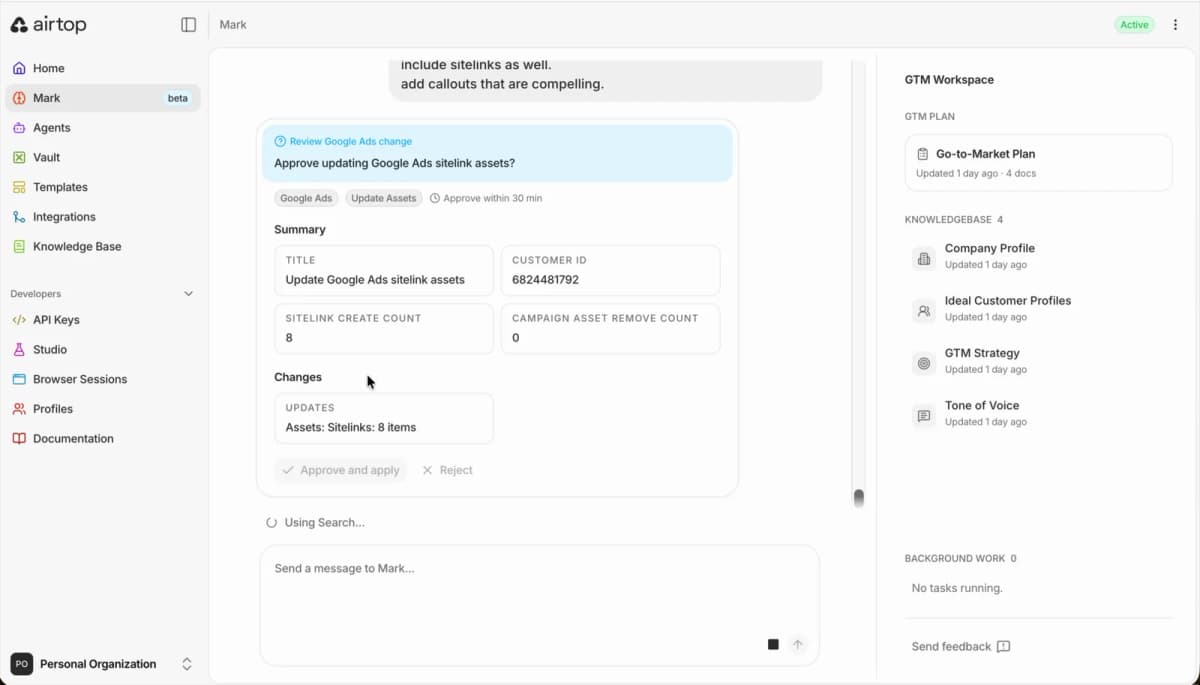Click the Active status badge

(x=1134, y=25)
